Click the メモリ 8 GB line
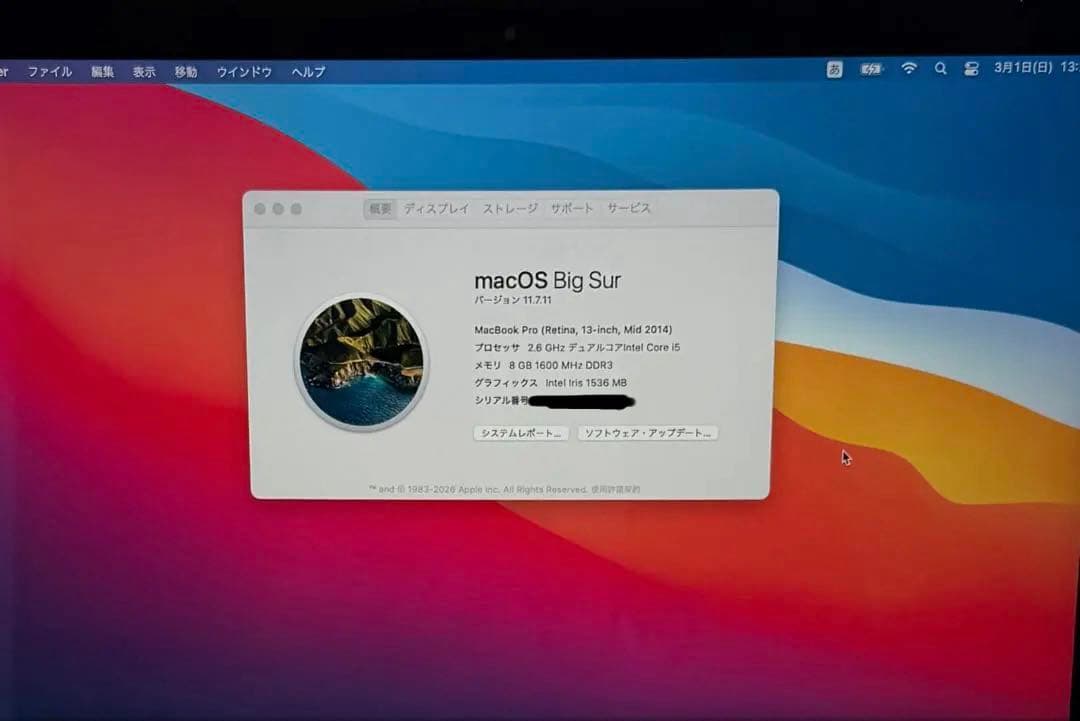This screenshot has height=721, width=1080. click(x=543, y=366)
